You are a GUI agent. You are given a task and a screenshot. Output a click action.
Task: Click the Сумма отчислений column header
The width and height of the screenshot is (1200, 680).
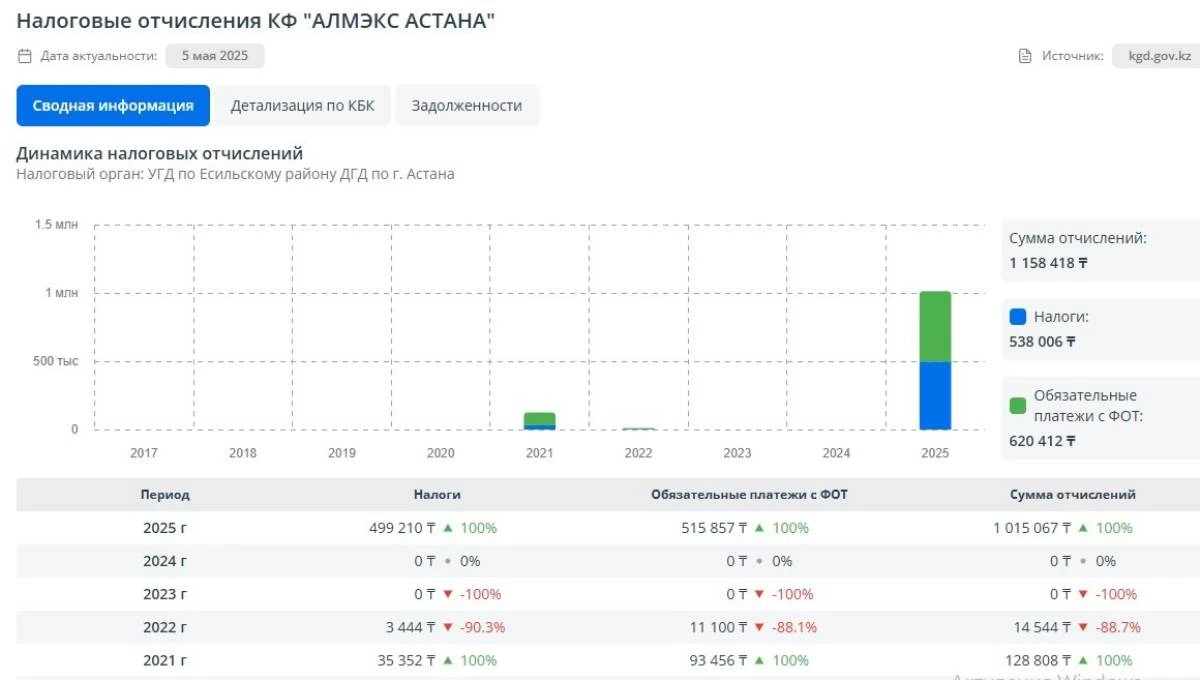(1086, 494)
